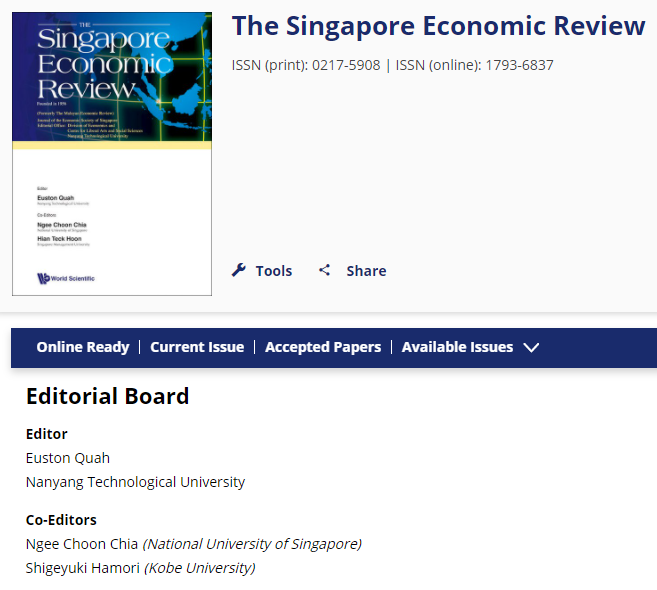
Task: Click the wrench icon beside Tools
Action: (x=239, y=270)
